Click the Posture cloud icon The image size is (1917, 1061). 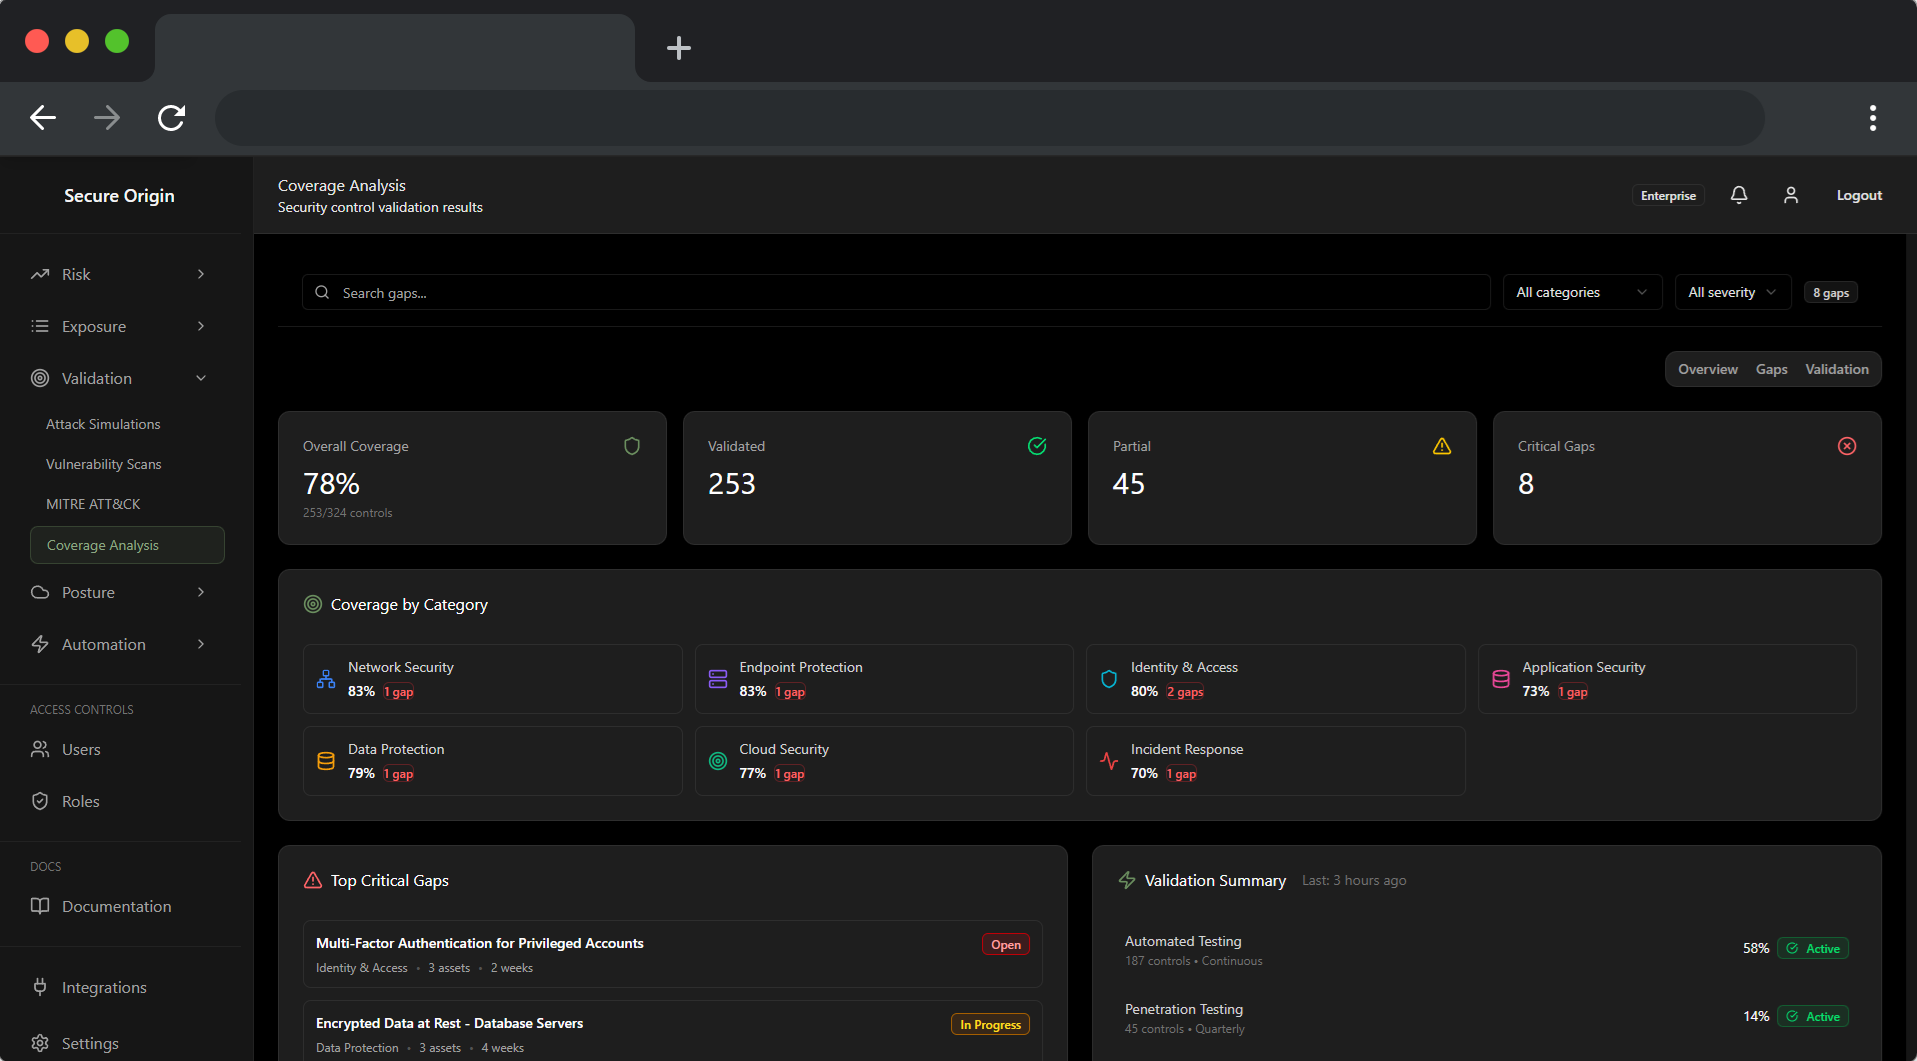pos(40,592)
